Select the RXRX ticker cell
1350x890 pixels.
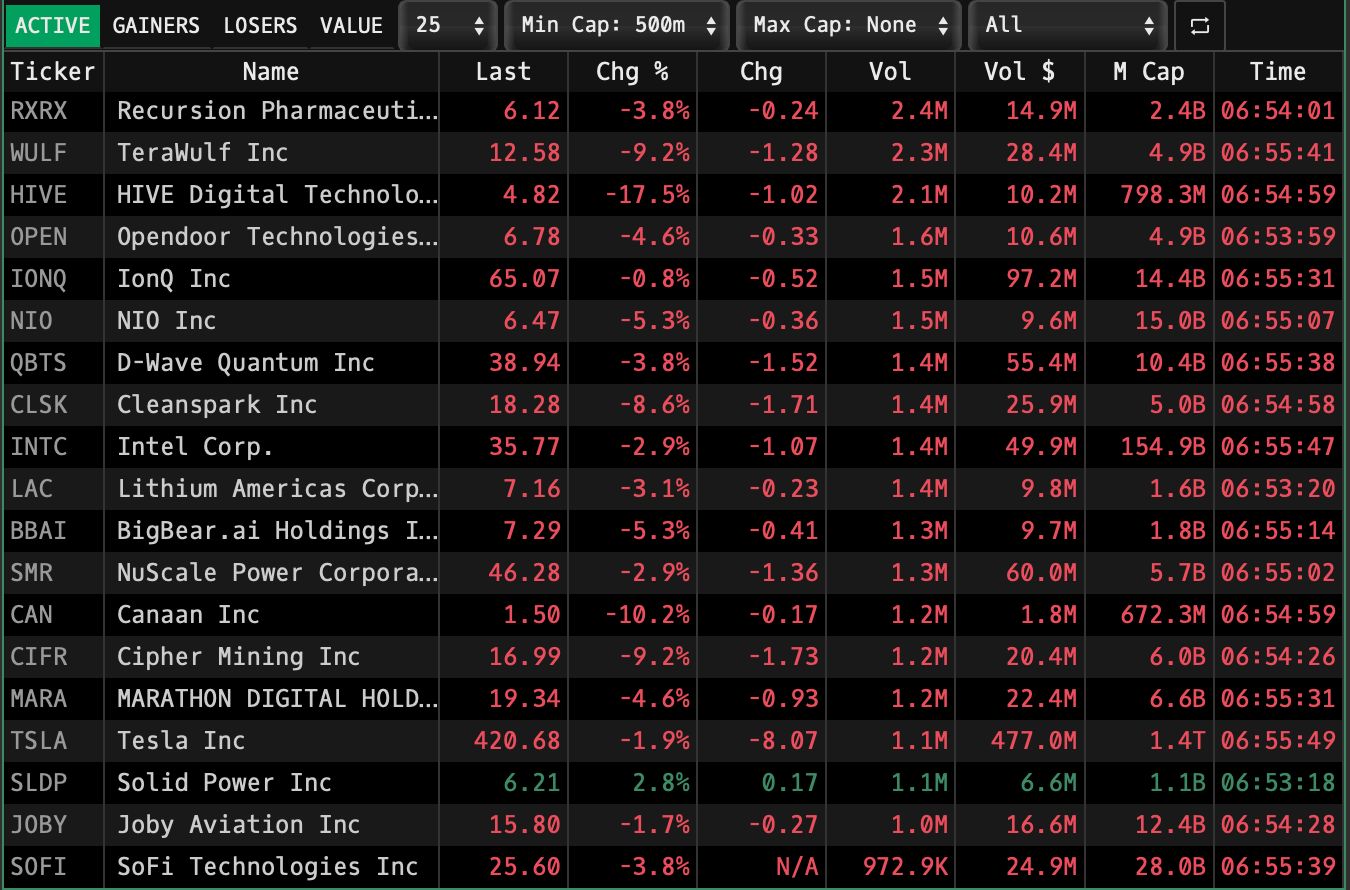click(53, 111)
